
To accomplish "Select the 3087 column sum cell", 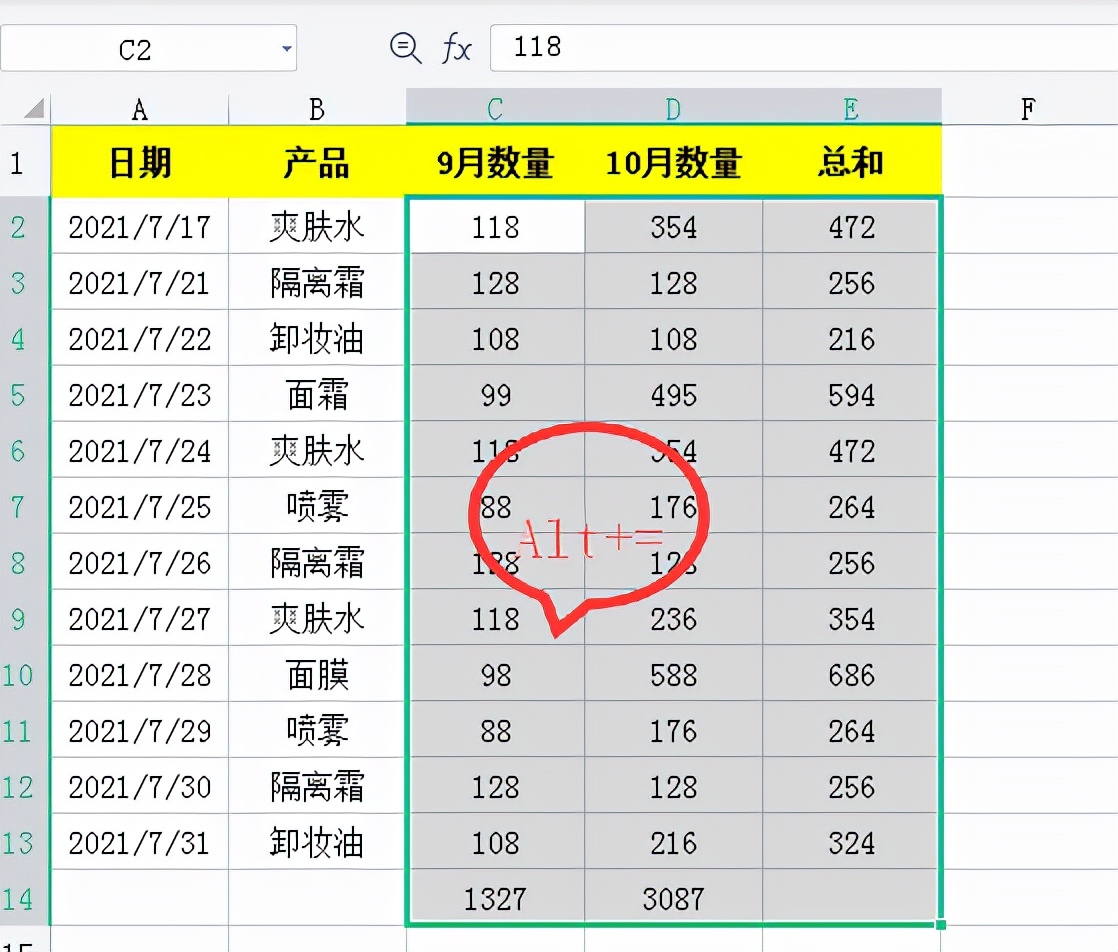I will point(673,899).
